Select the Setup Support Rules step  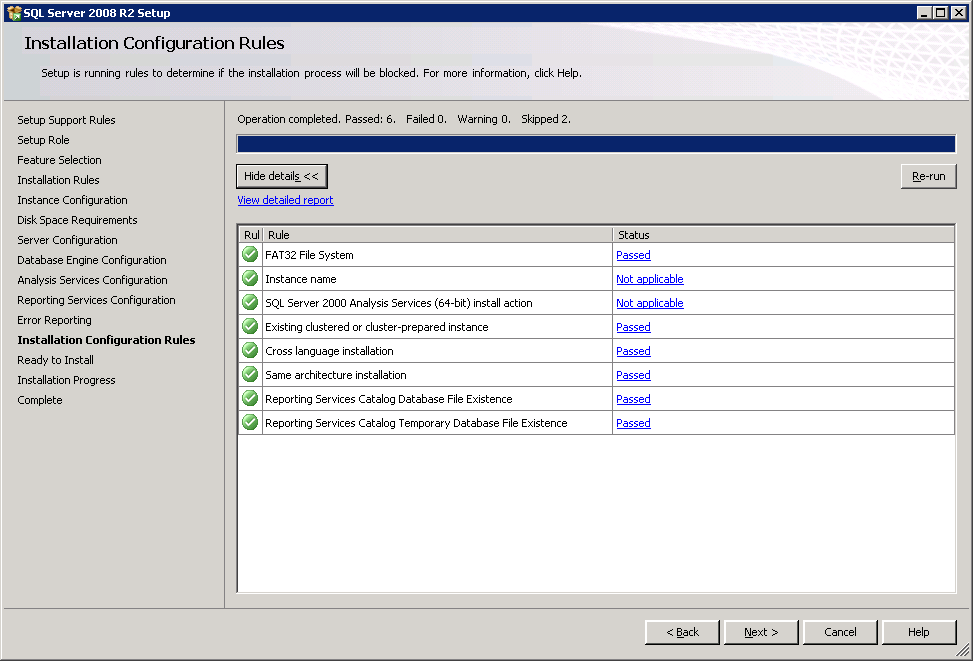point(66,120)
